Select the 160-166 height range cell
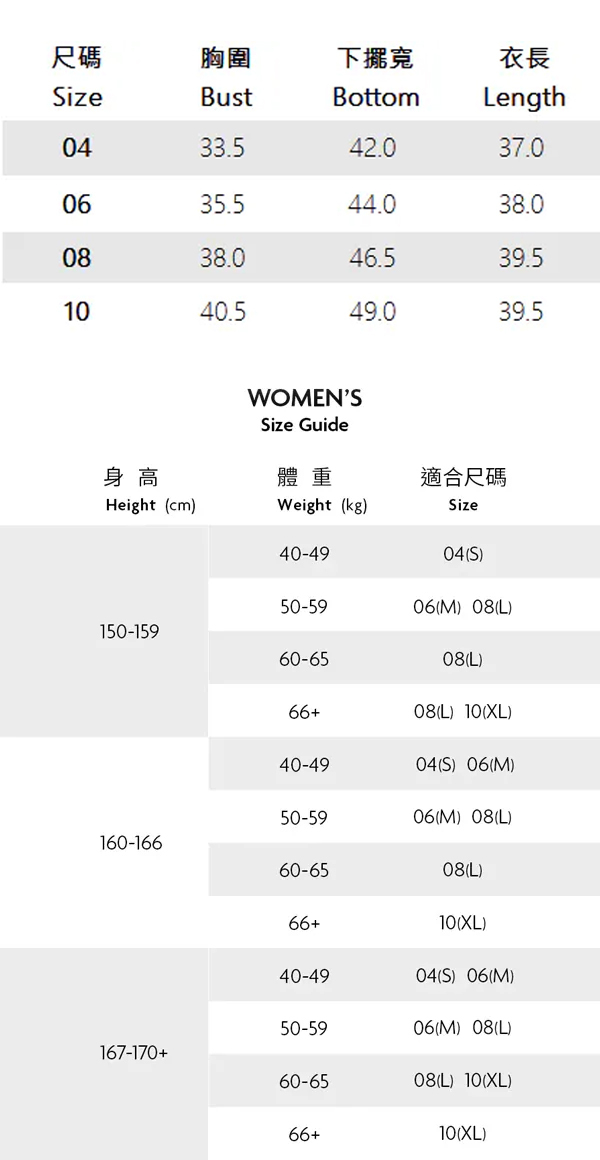This screenshot has height=1160, width=600. 130,843
